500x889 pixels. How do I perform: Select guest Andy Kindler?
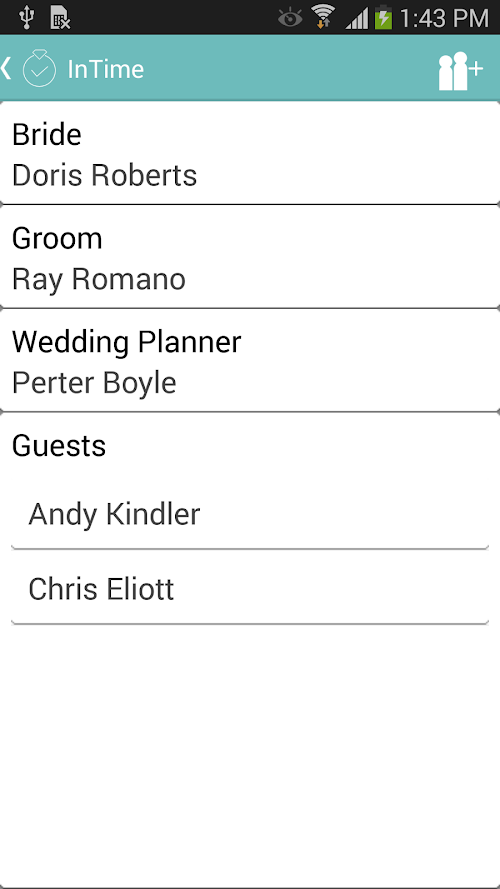[250, 514]
